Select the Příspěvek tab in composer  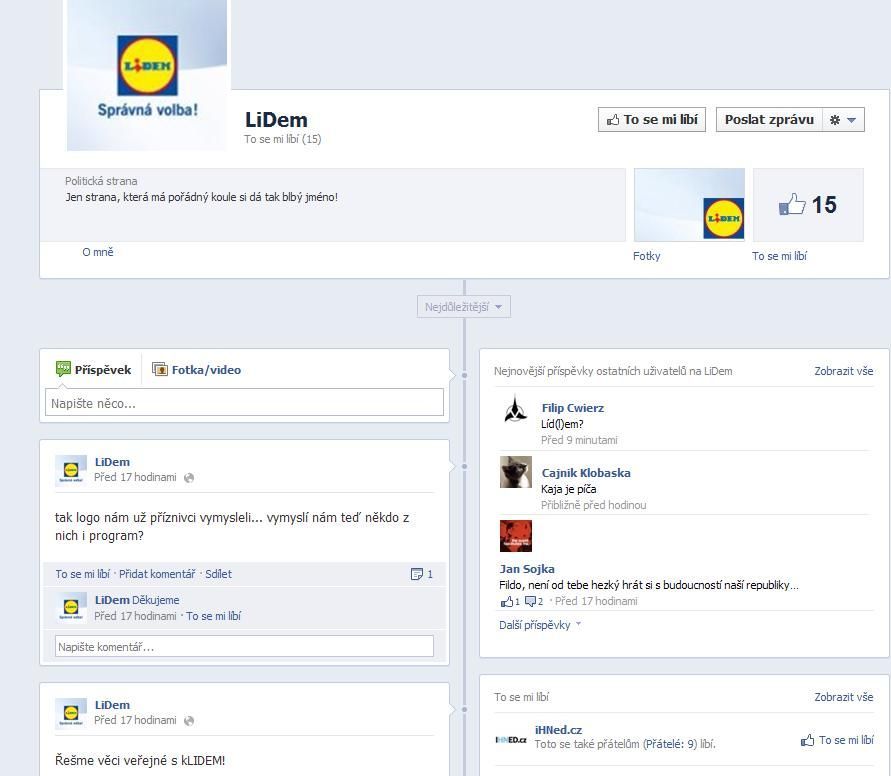[94, 370]
